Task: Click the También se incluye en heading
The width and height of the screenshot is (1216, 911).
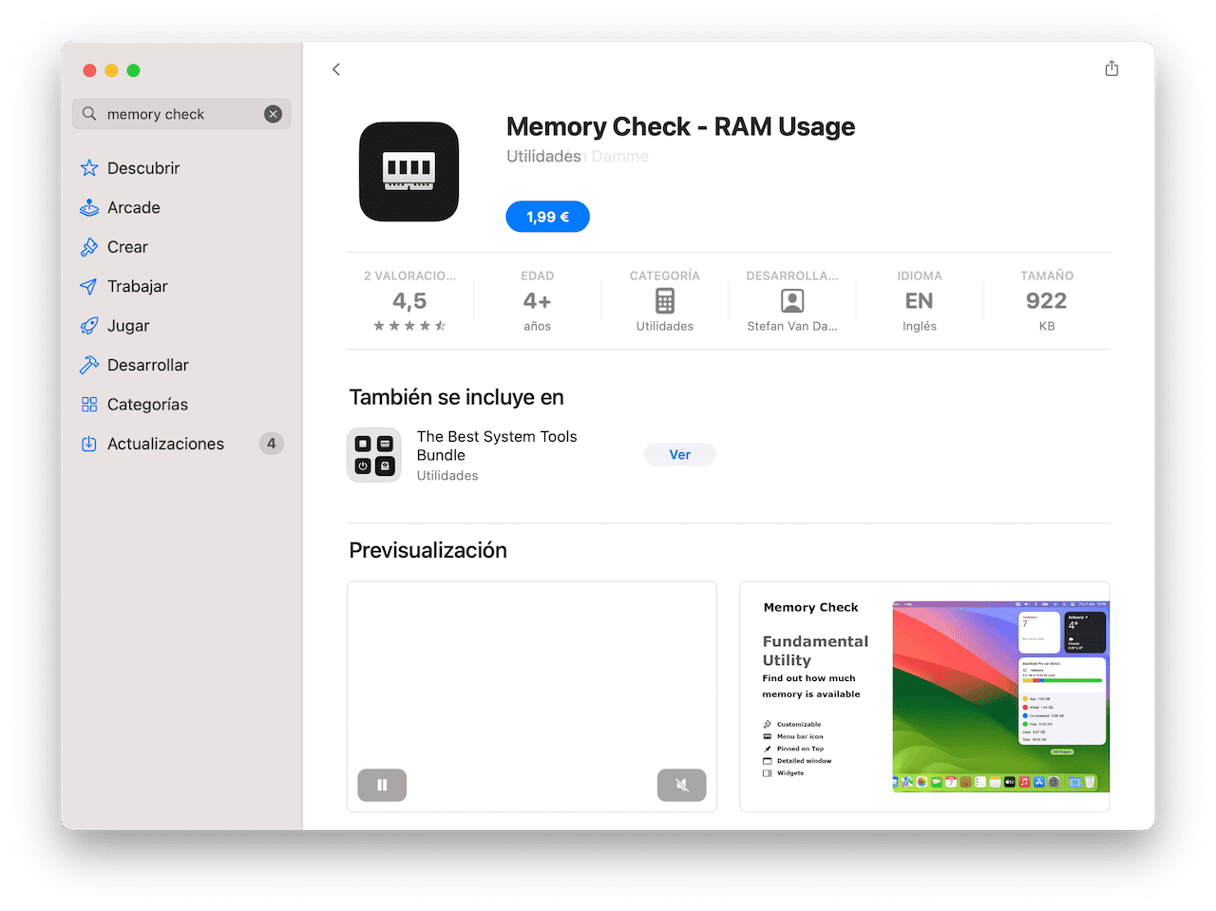Action: coord(457,397)
